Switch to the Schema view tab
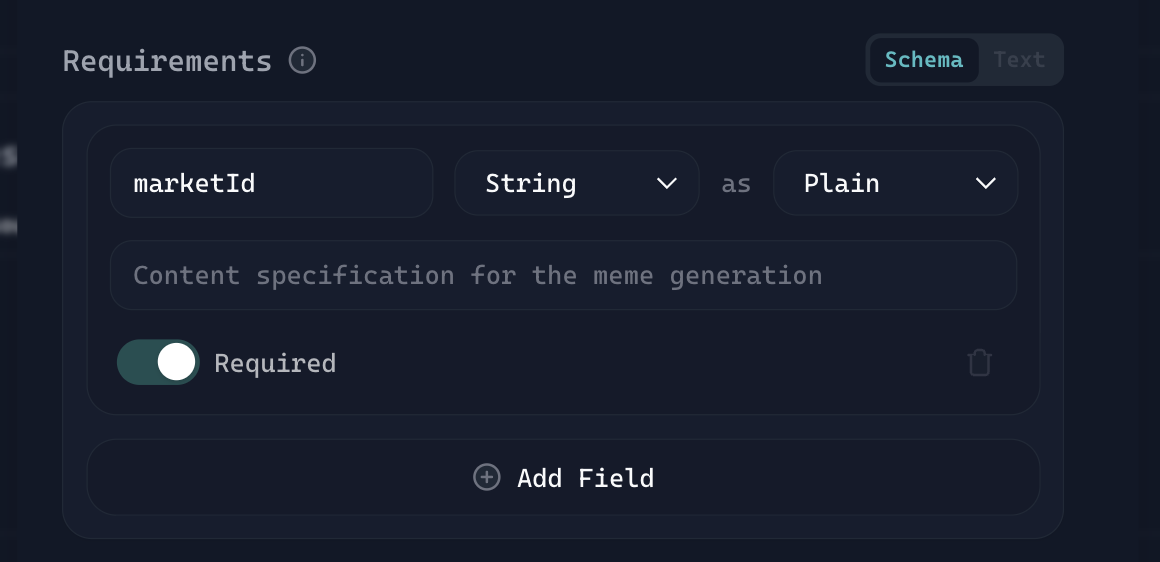 (x=923, y=60)
